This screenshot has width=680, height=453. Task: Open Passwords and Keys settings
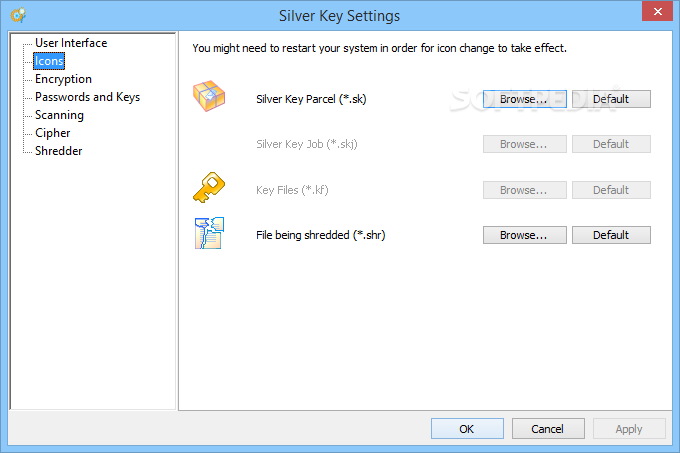click(x=87, y=97)
